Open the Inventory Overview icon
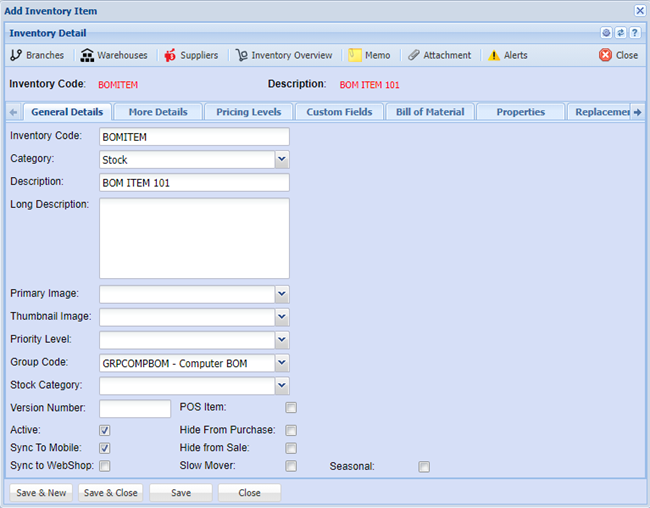The height and width of the screenshot is (508, 650). (242, 55)
